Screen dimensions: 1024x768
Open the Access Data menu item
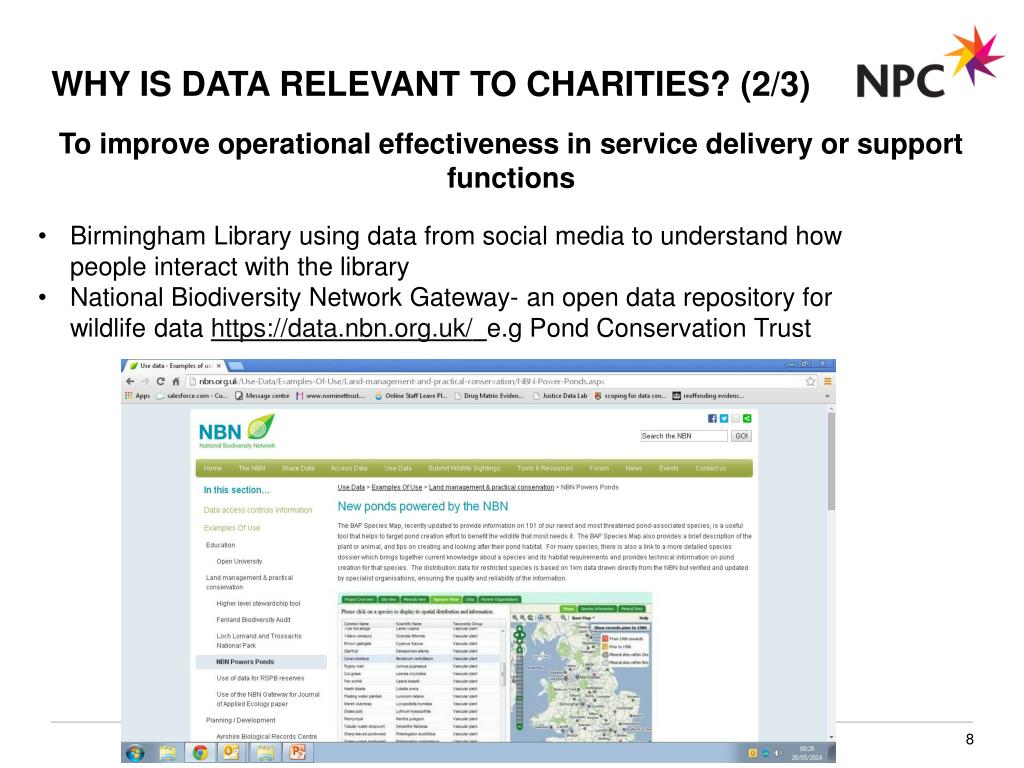349,468
